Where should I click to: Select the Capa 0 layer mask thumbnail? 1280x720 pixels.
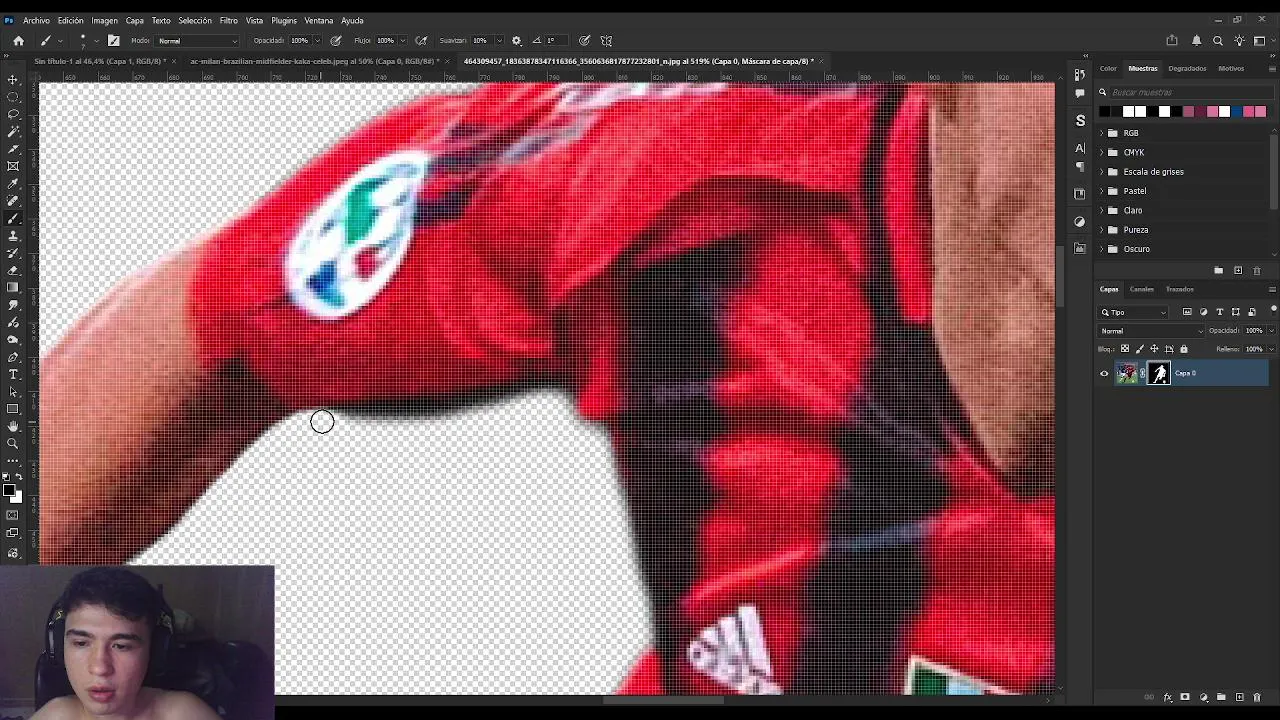click(x=1159, y=374)
